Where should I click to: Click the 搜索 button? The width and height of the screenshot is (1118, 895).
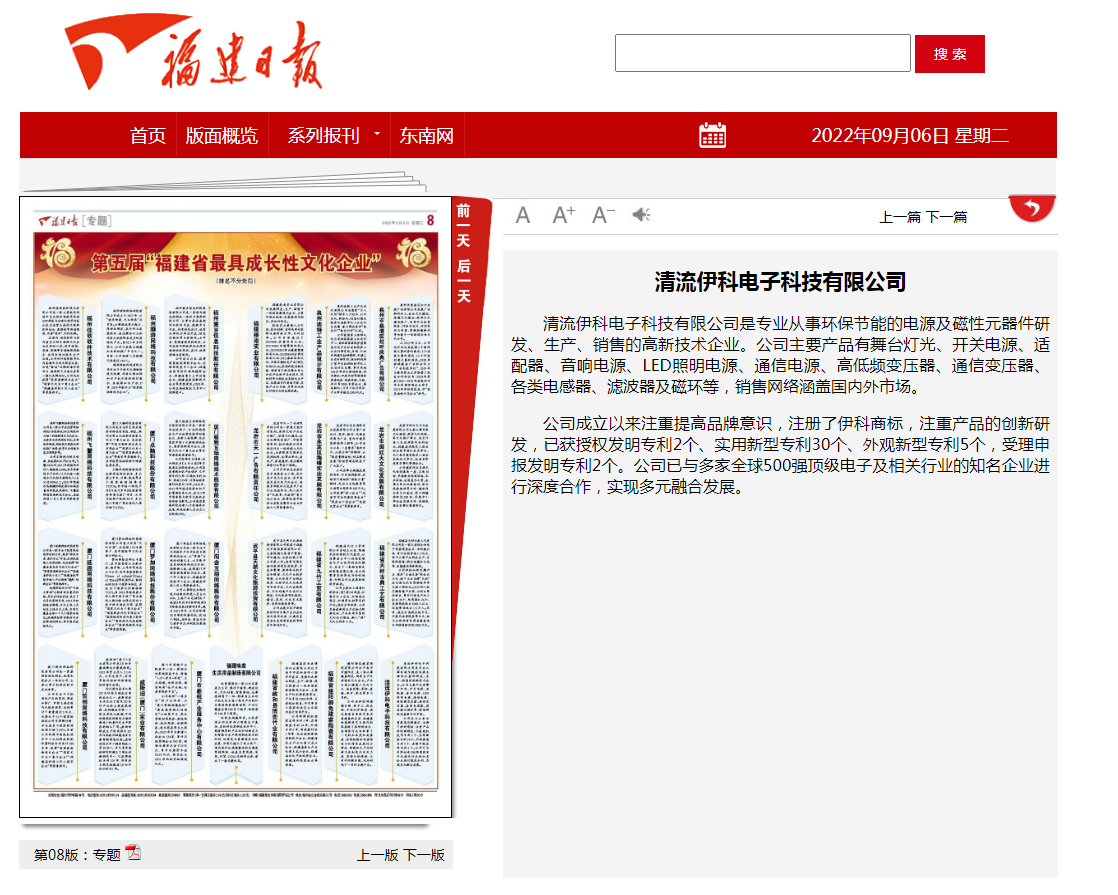[x=950, y=54]
